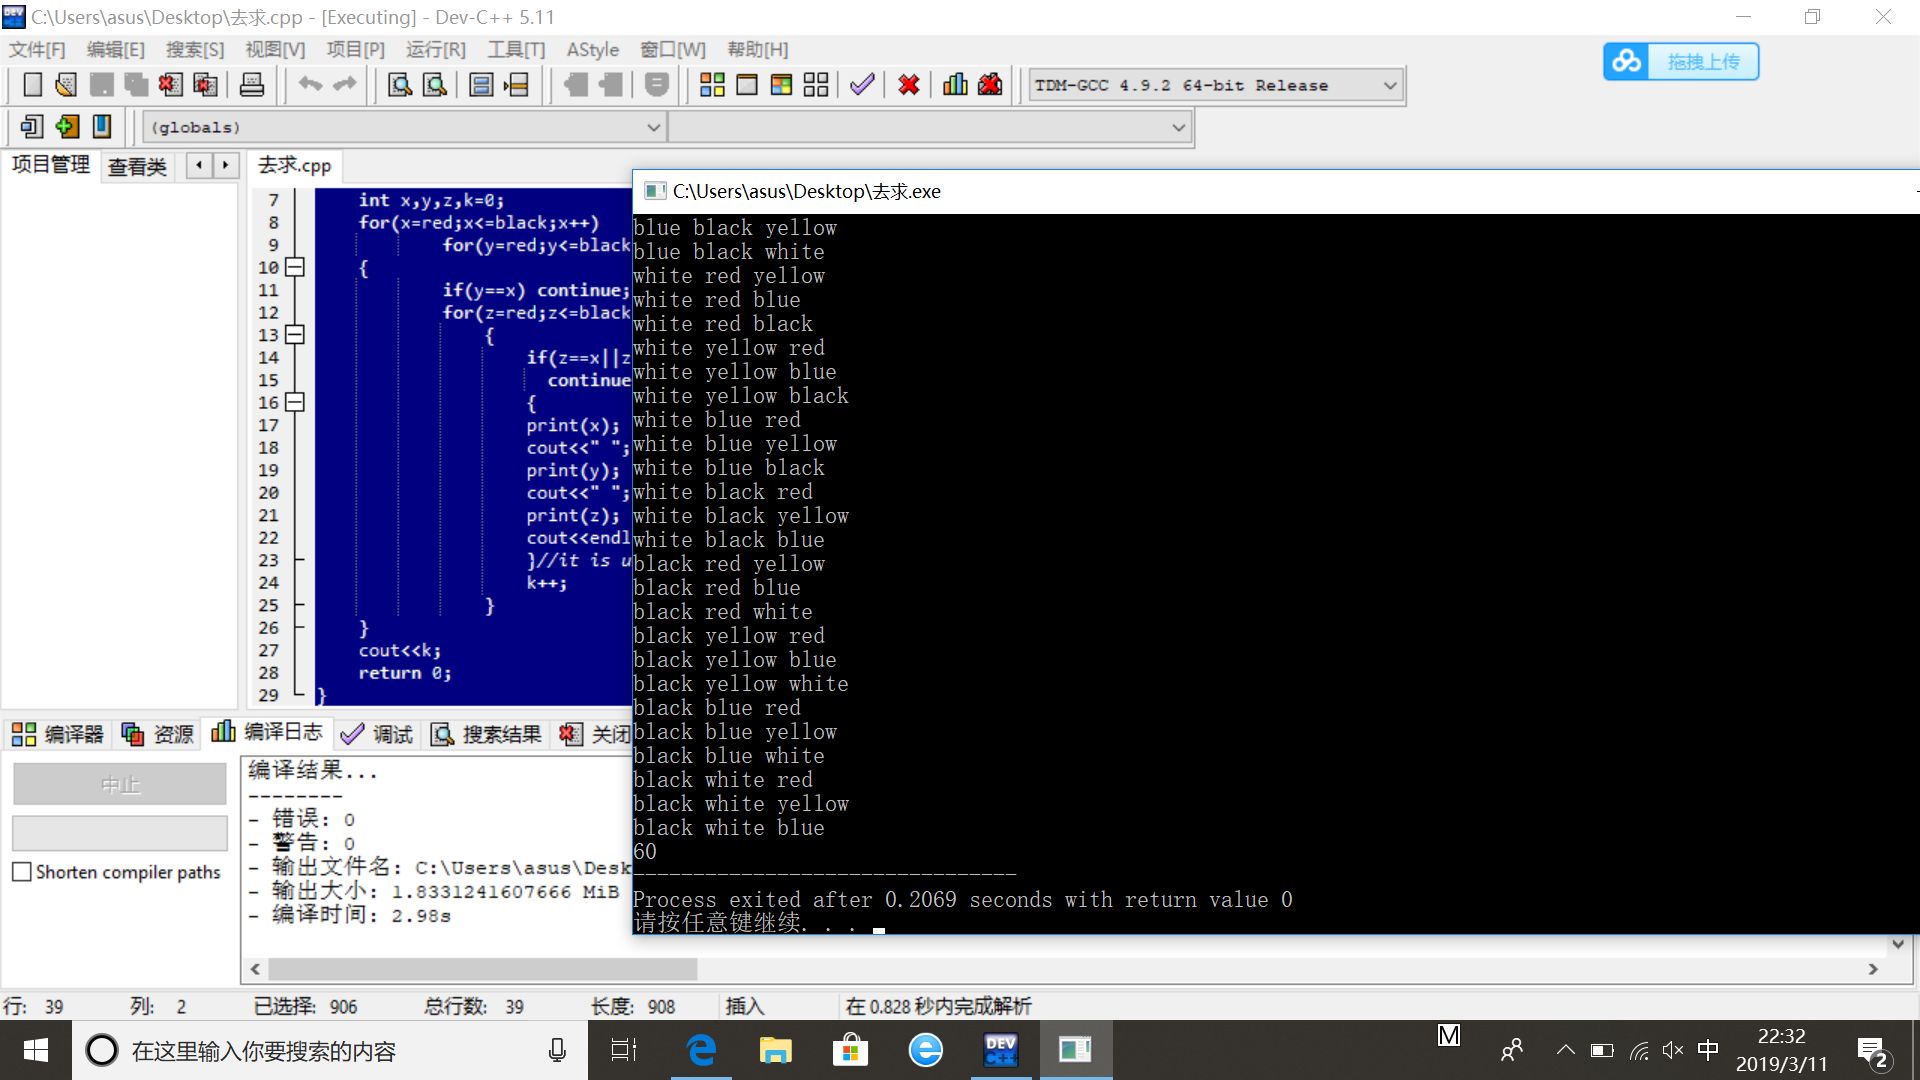Click the Go to line icon

[516, 85]
